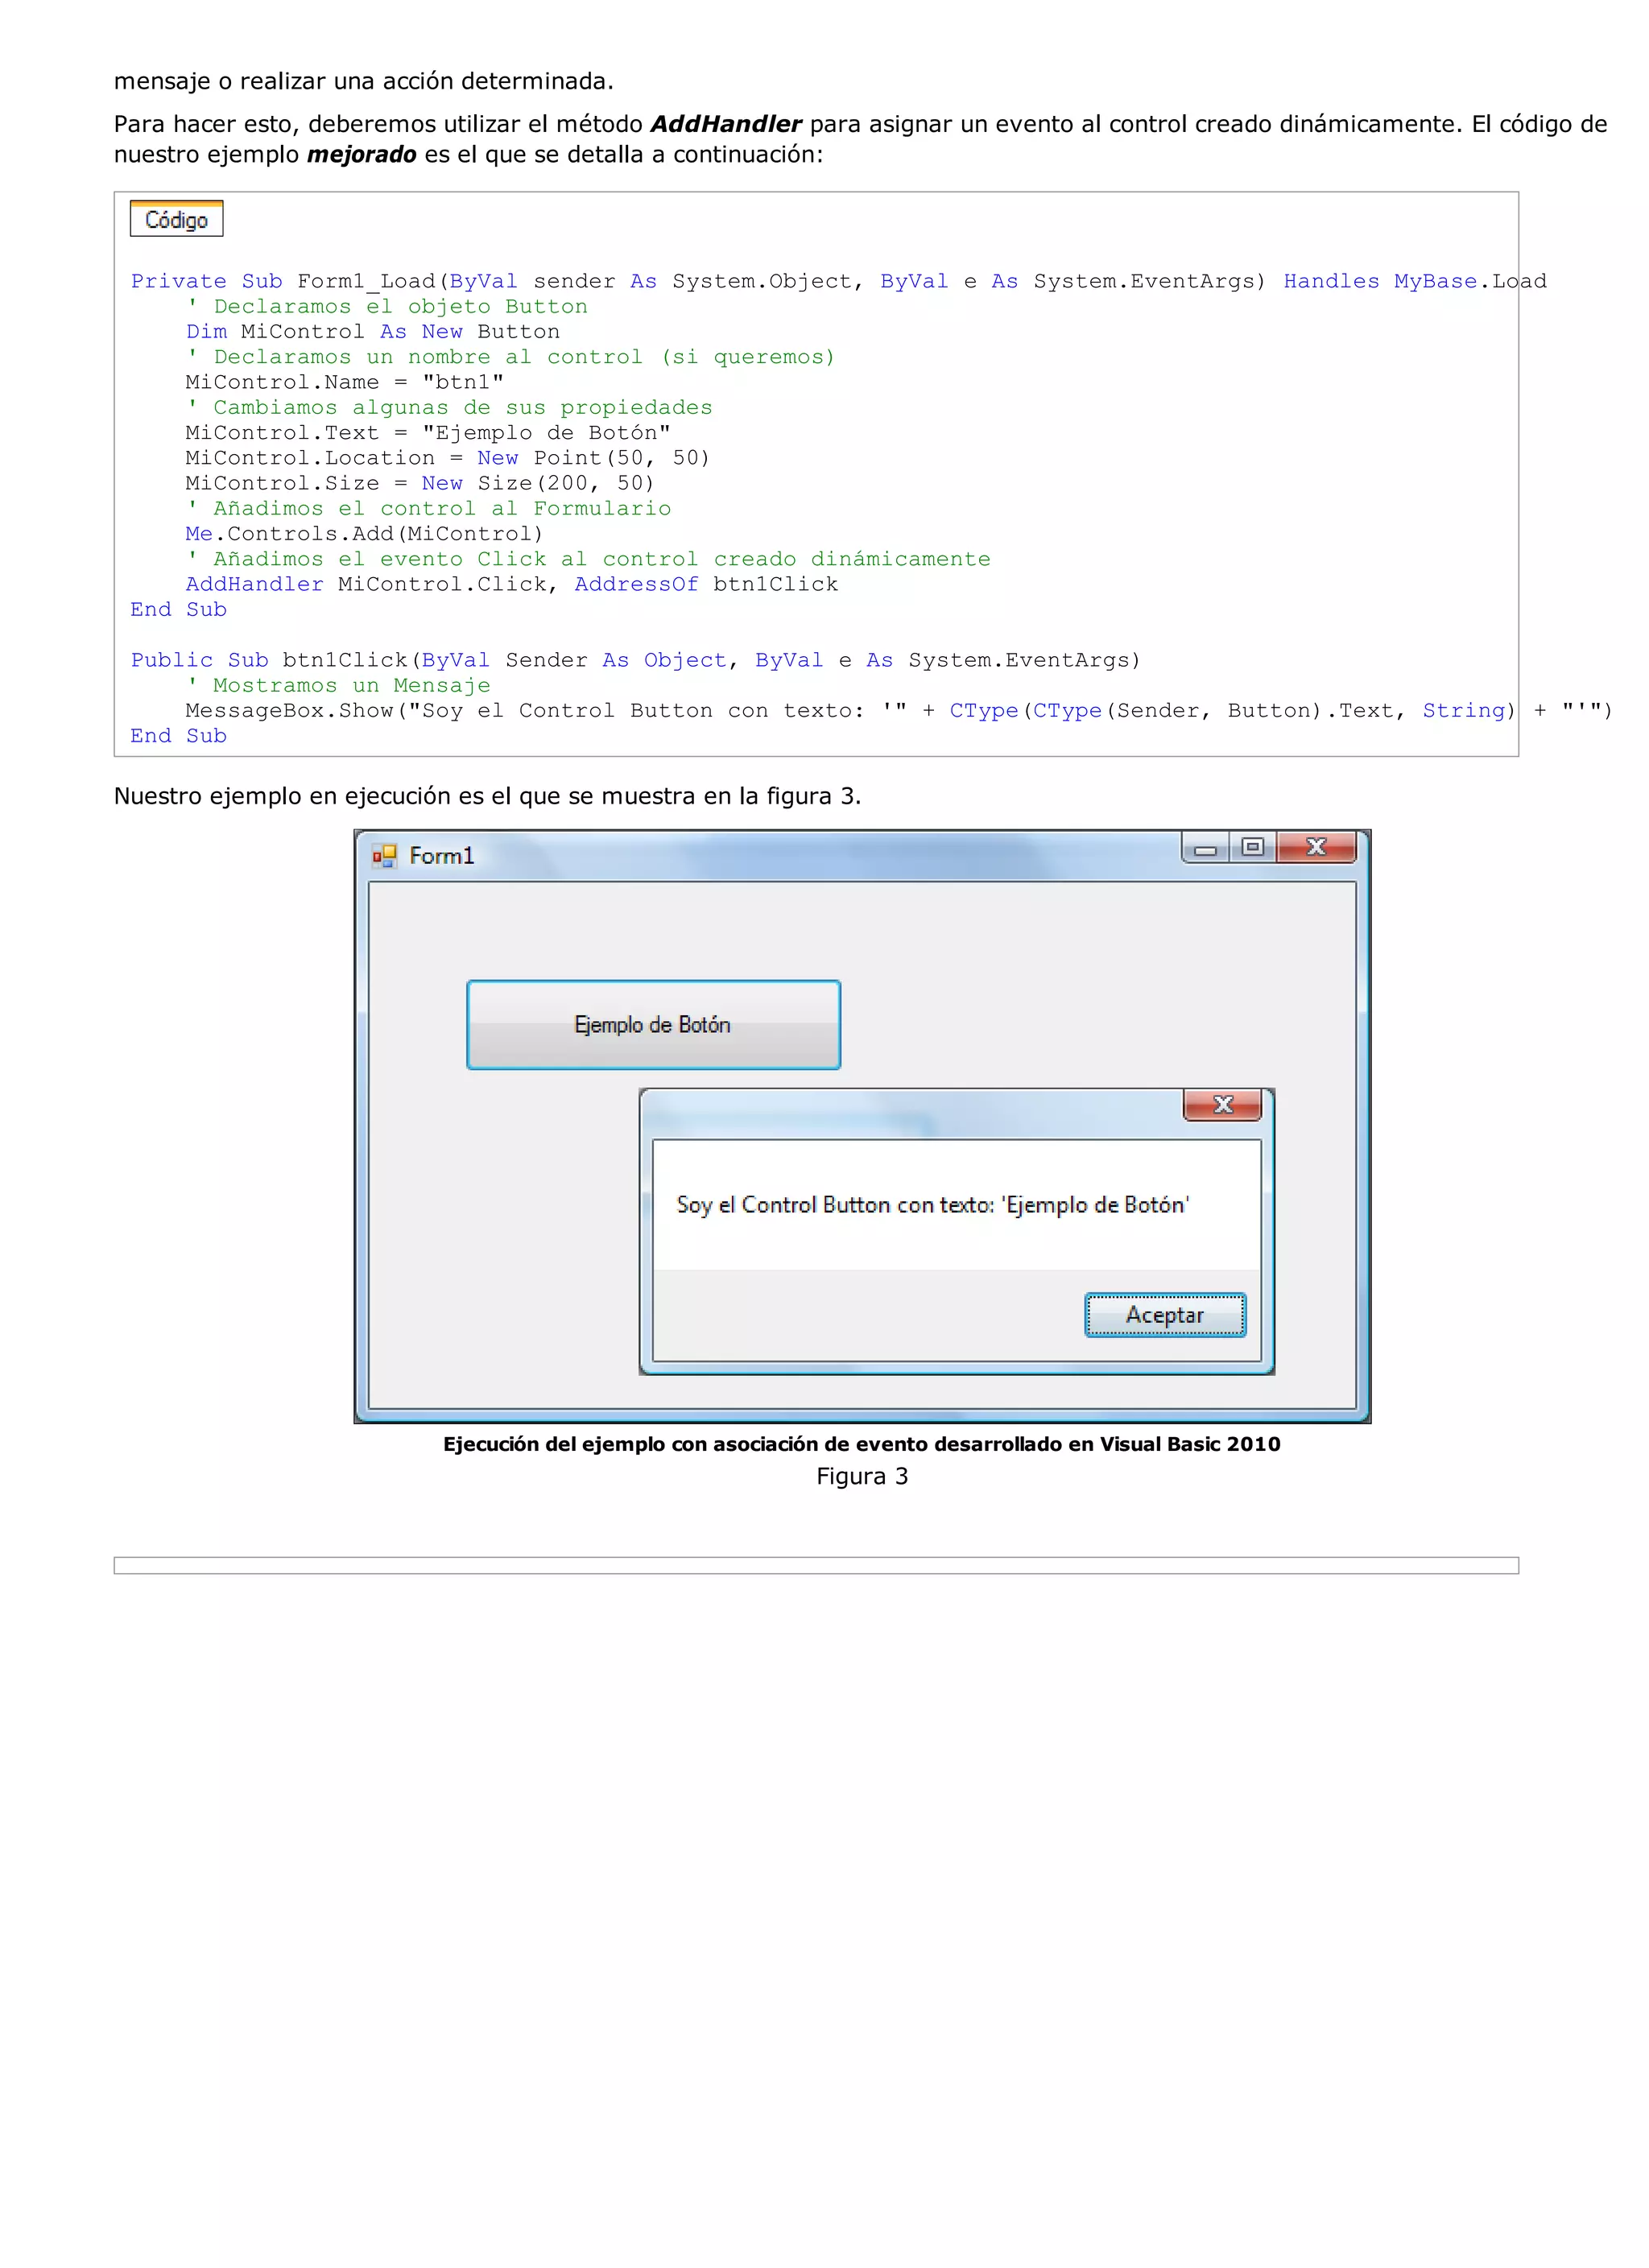The height and width of the screenshot is (2268, 1649).
Task: Click the first 'End Sub' after AddHandler
Action: point(179,610)
